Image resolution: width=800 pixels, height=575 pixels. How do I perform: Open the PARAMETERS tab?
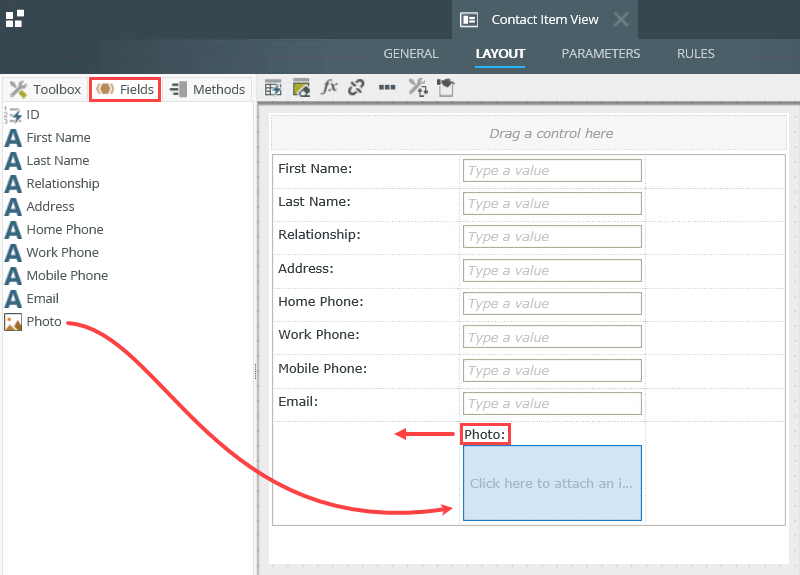(601, 54)
